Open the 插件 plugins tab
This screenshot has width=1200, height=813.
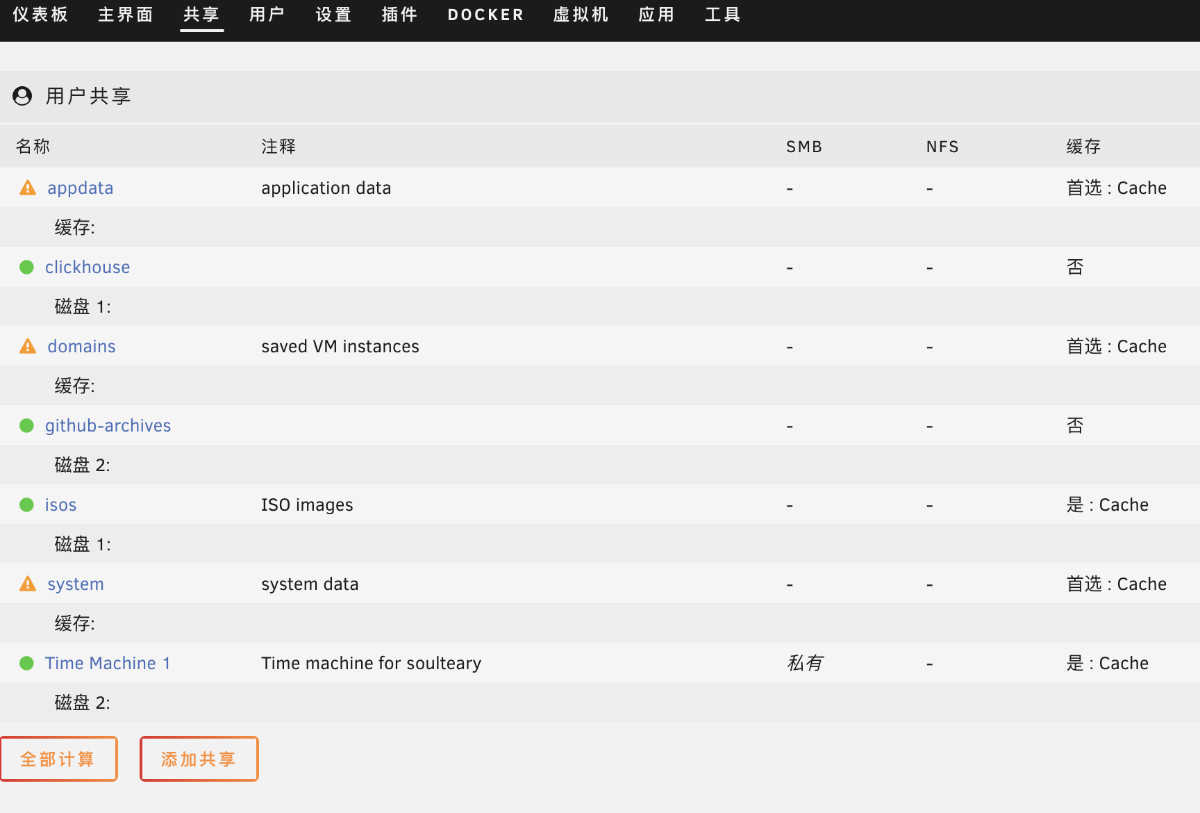click(399, 15)
